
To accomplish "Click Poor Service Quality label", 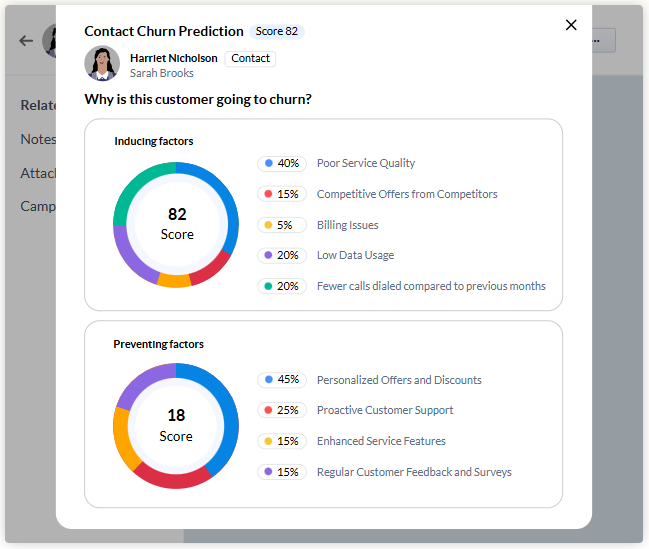I will tap(366, 163).
